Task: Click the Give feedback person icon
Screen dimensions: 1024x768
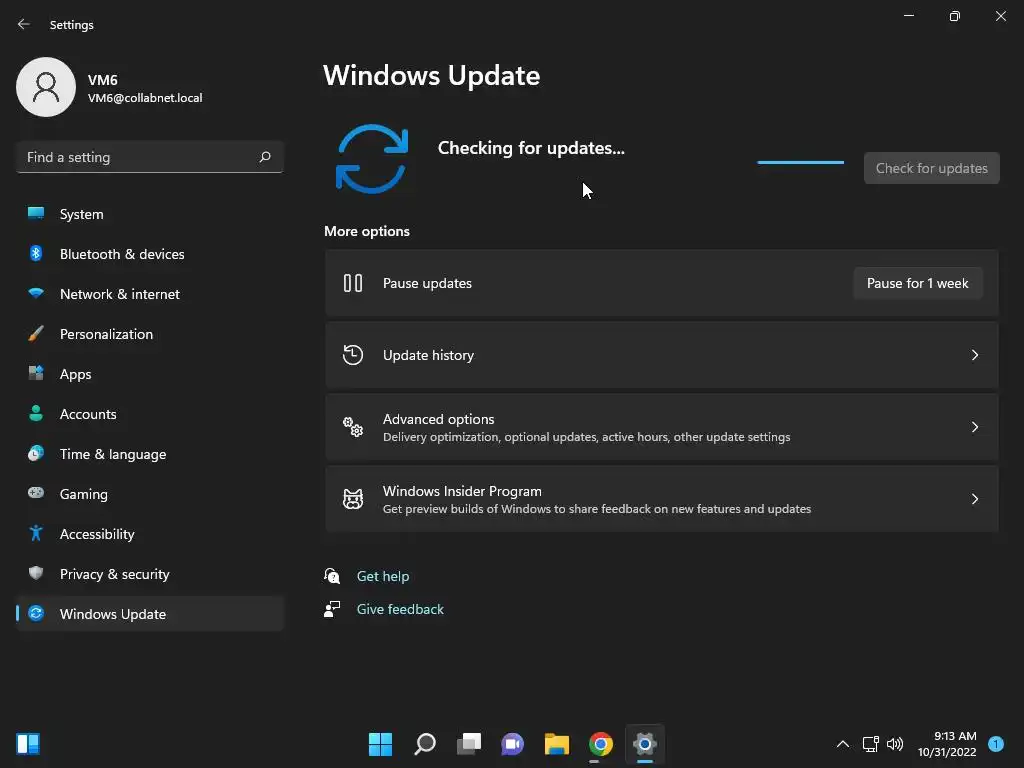Action: (x=332, y=609)
